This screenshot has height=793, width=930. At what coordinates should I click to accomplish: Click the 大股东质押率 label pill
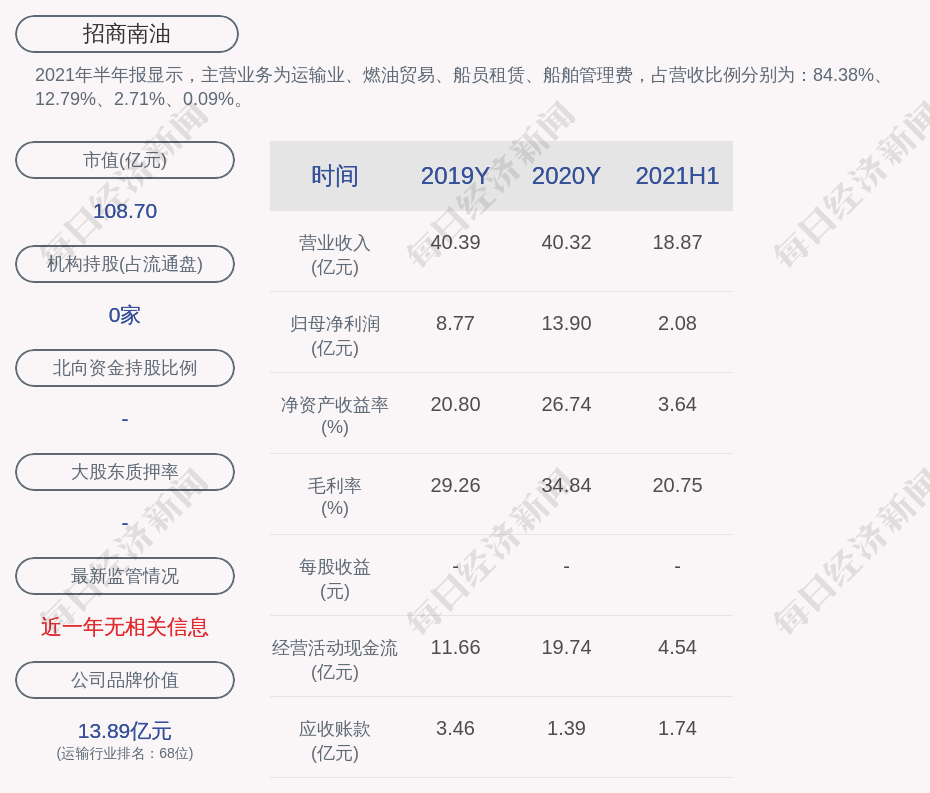point(125,472)
